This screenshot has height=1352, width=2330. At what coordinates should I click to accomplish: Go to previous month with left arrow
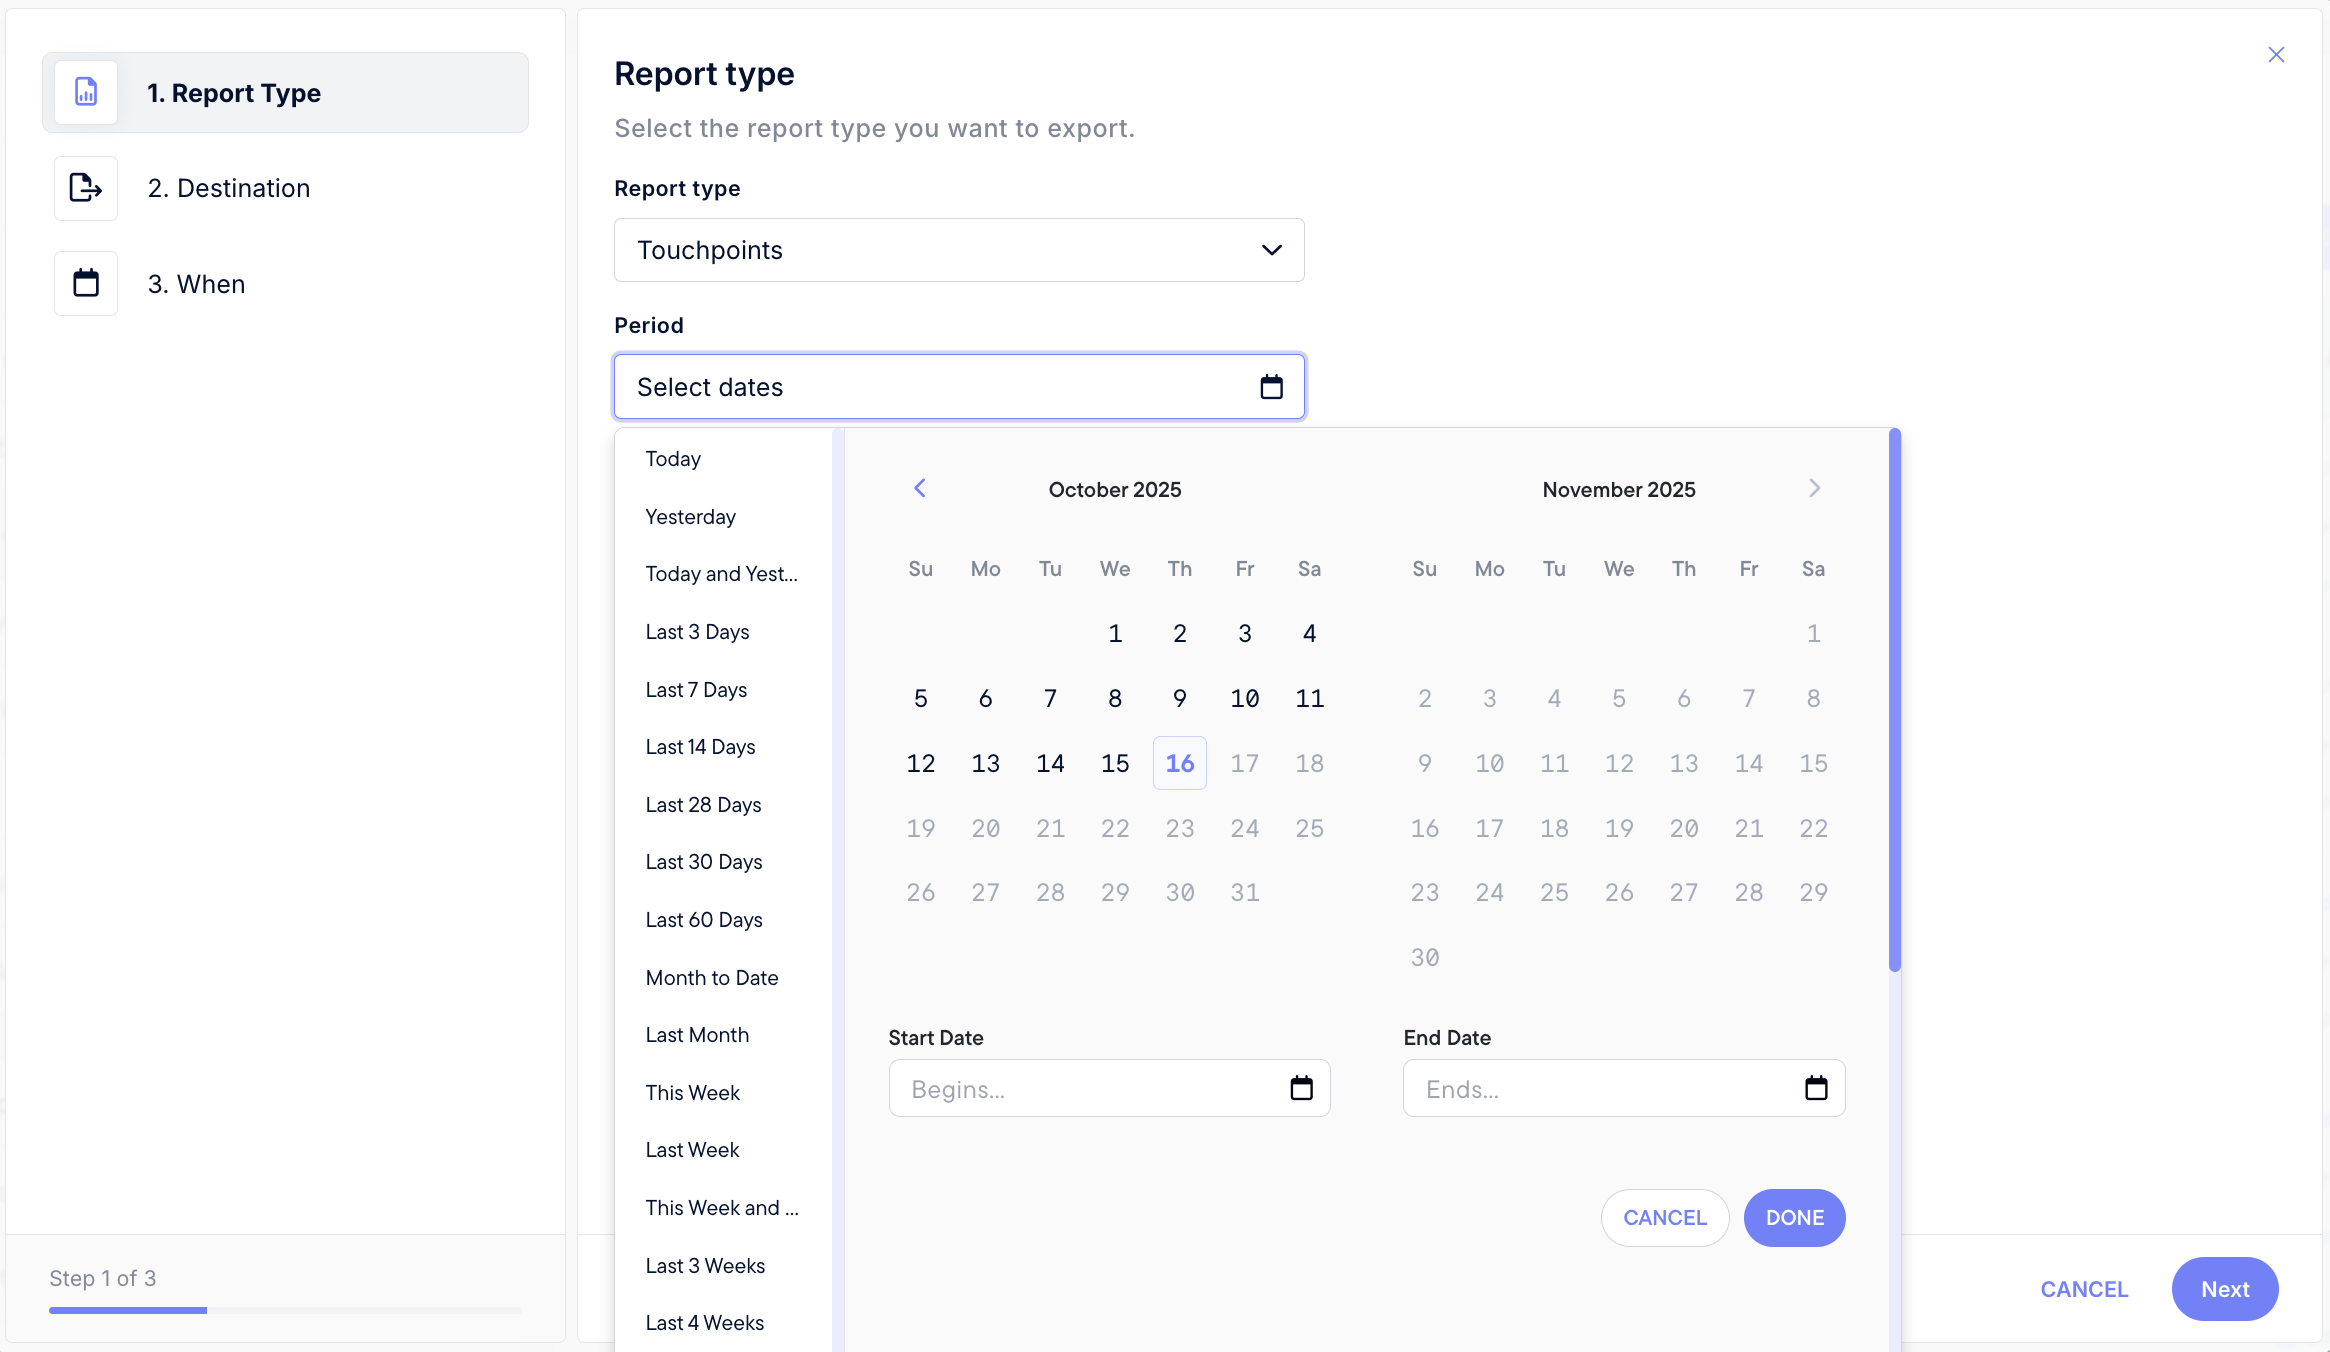click(x=920, y=488)
